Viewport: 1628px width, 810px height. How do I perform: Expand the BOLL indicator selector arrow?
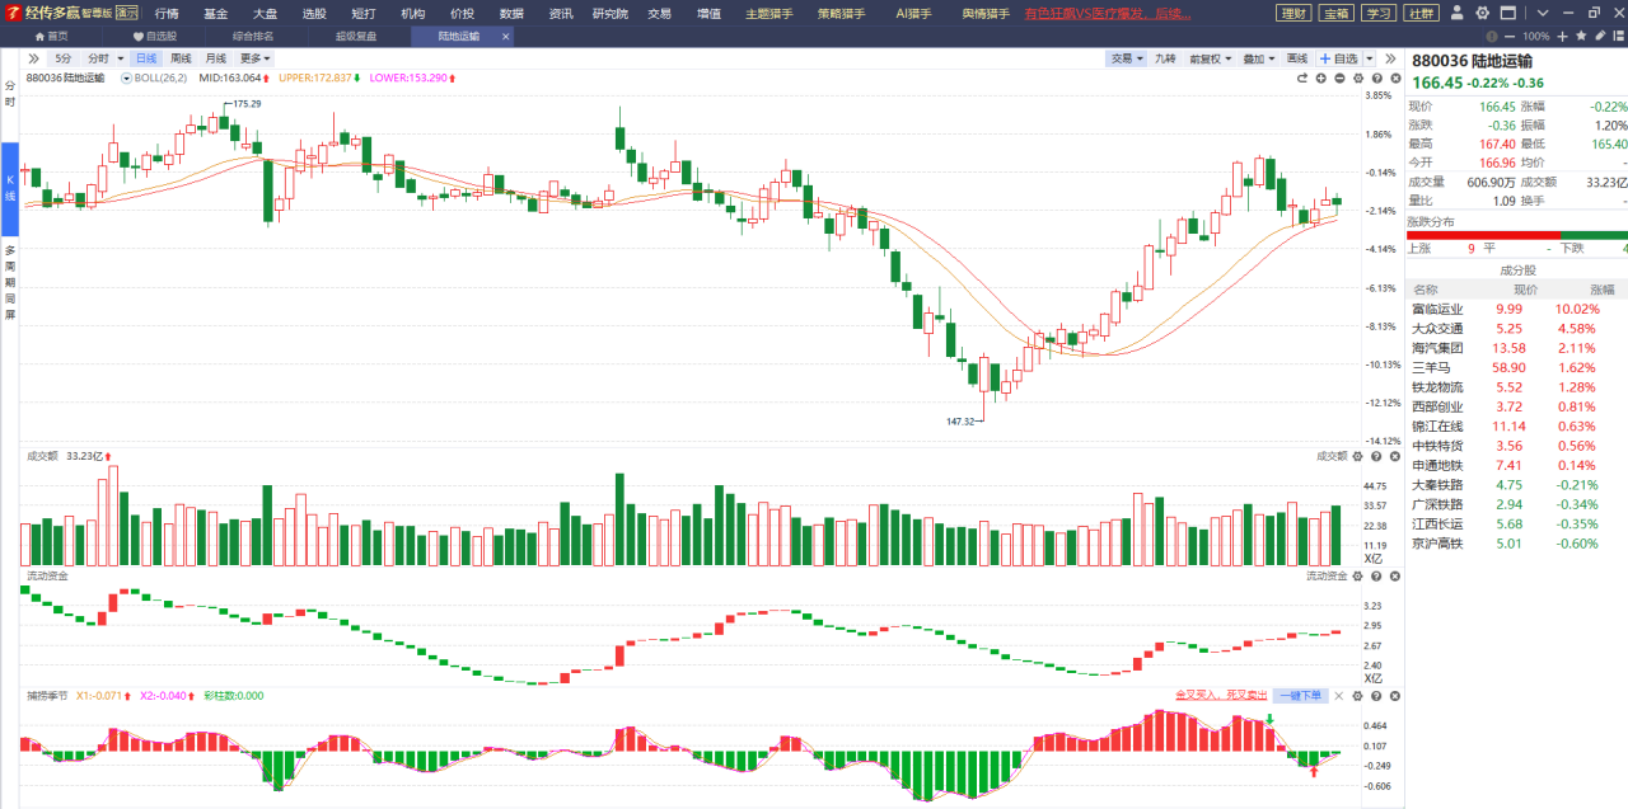126,78
